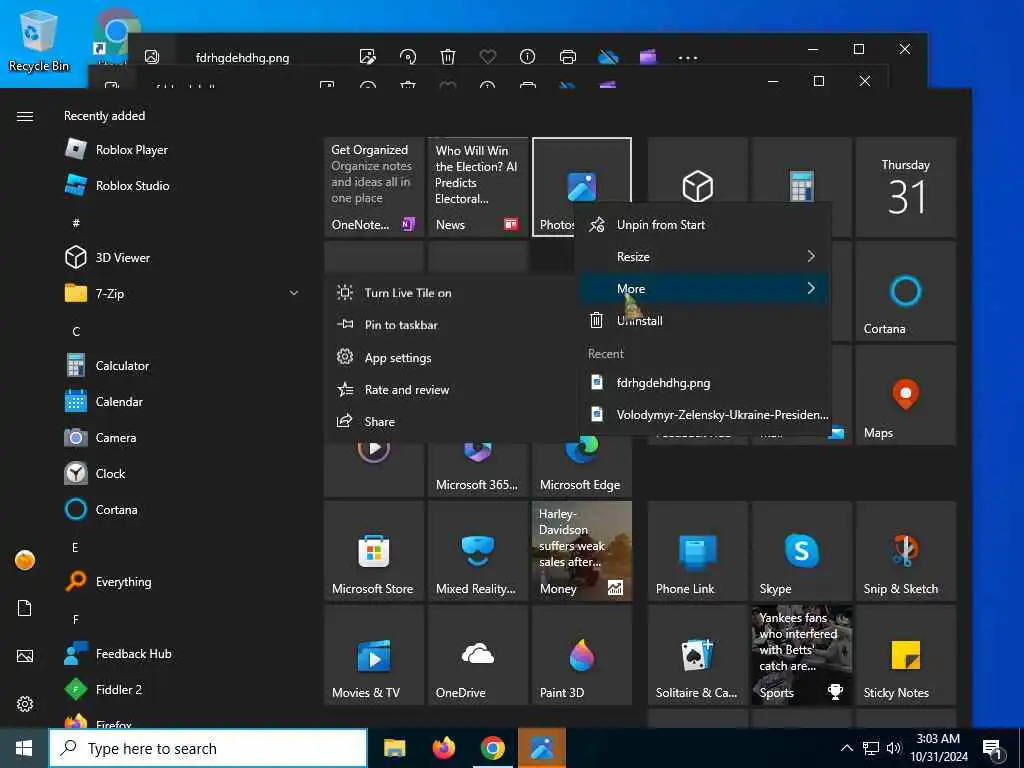Open the Microsoft Edge tile

[x=582, y=469]
